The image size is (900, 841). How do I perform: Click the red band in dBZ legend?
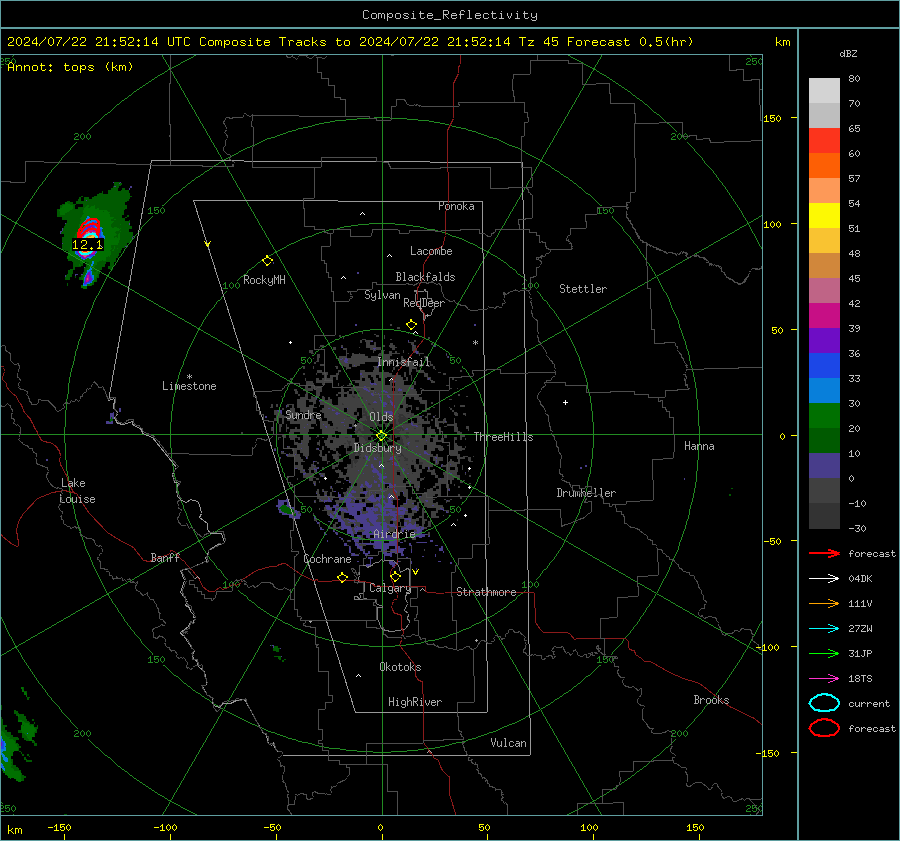click(824, 141)
